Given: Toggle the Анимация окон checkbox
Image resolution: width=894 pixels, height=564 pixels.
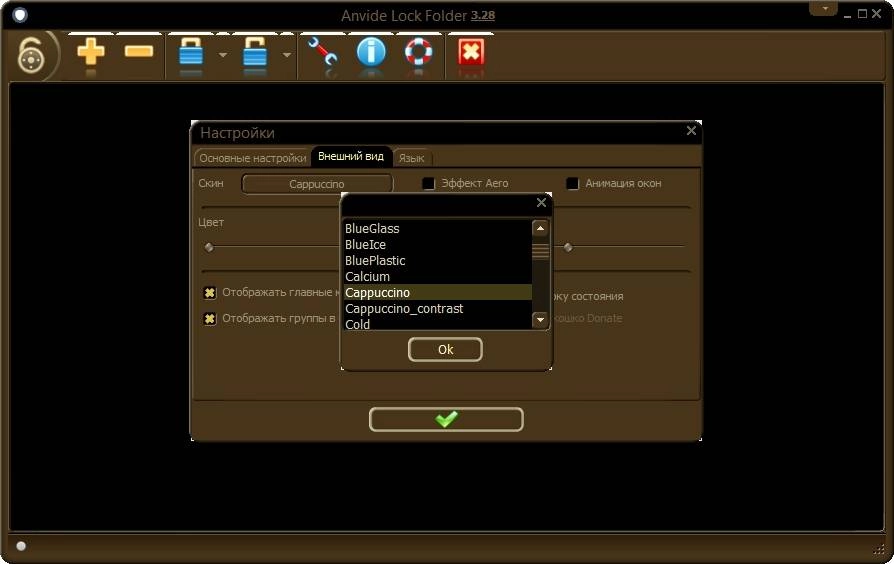Looking at the screenshot, I should [x=572, y=183].
